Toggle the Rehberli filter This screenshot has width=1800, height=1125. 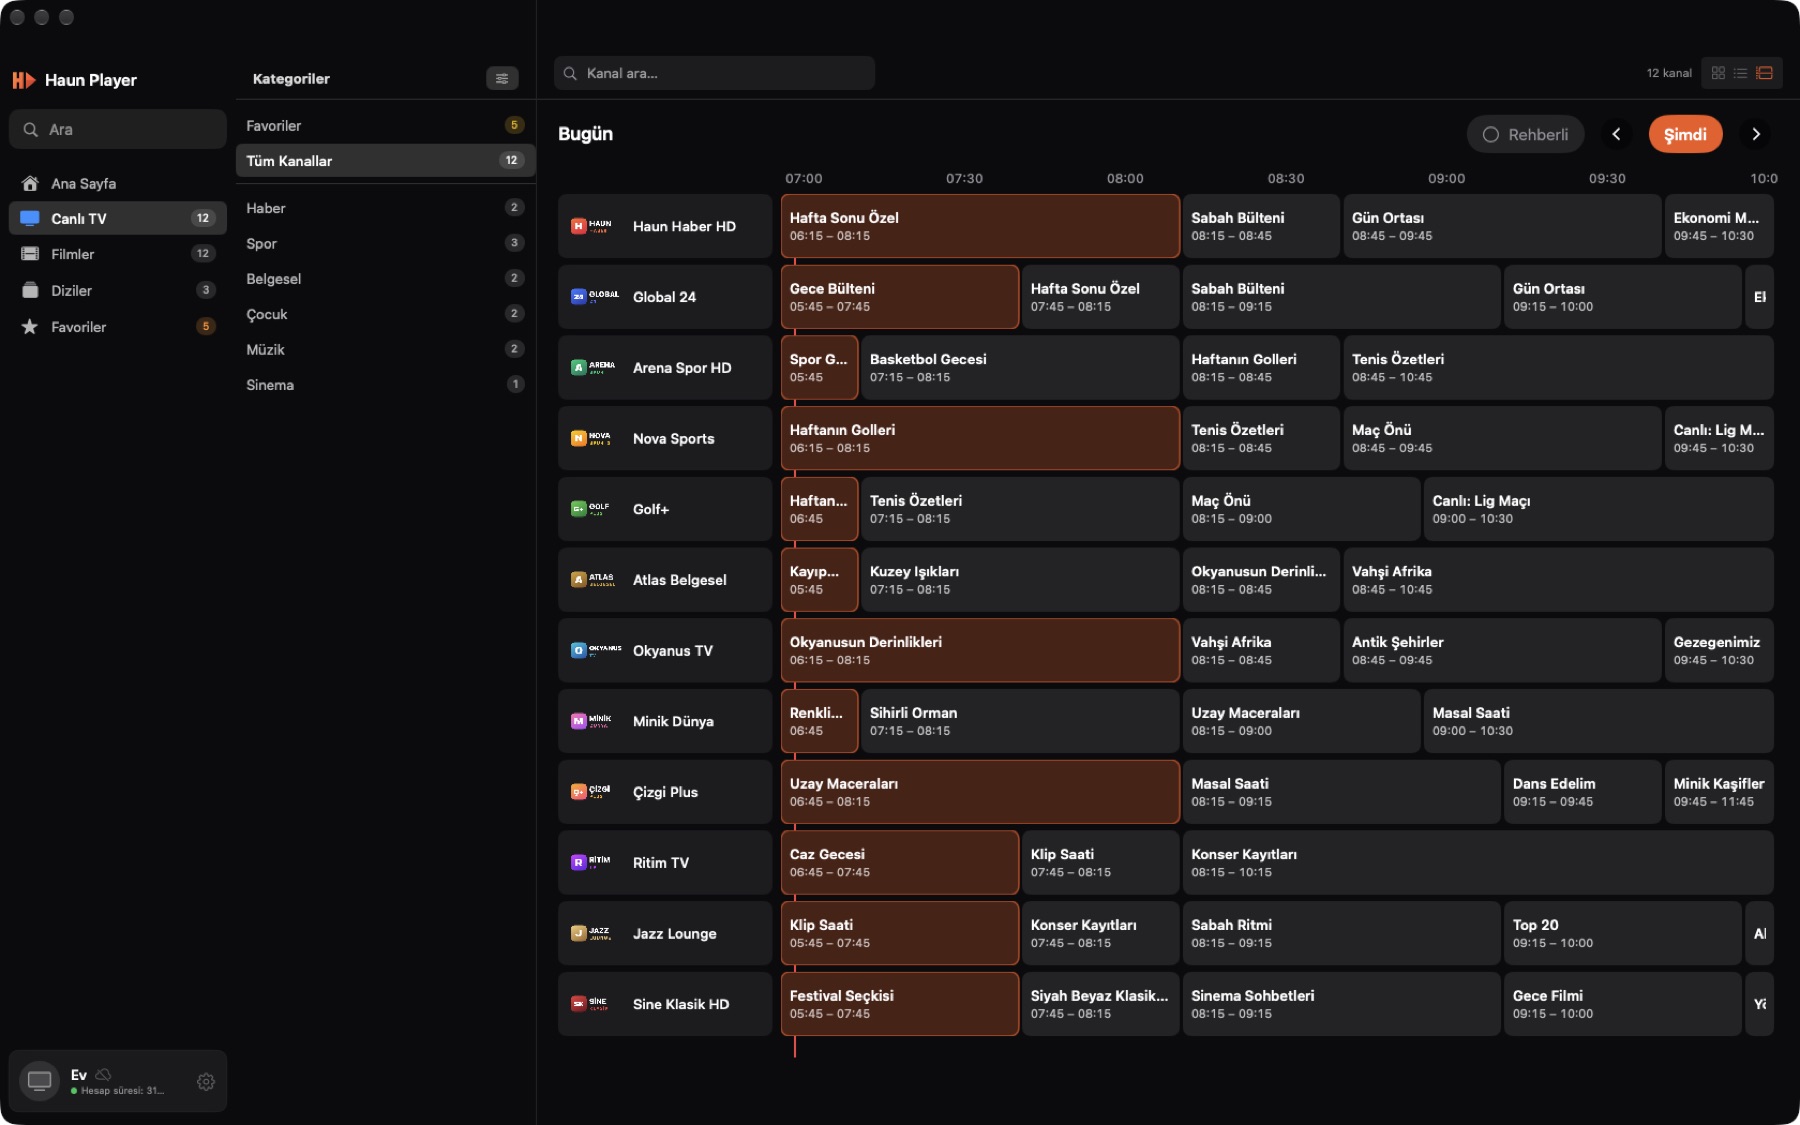(1525, 134)
